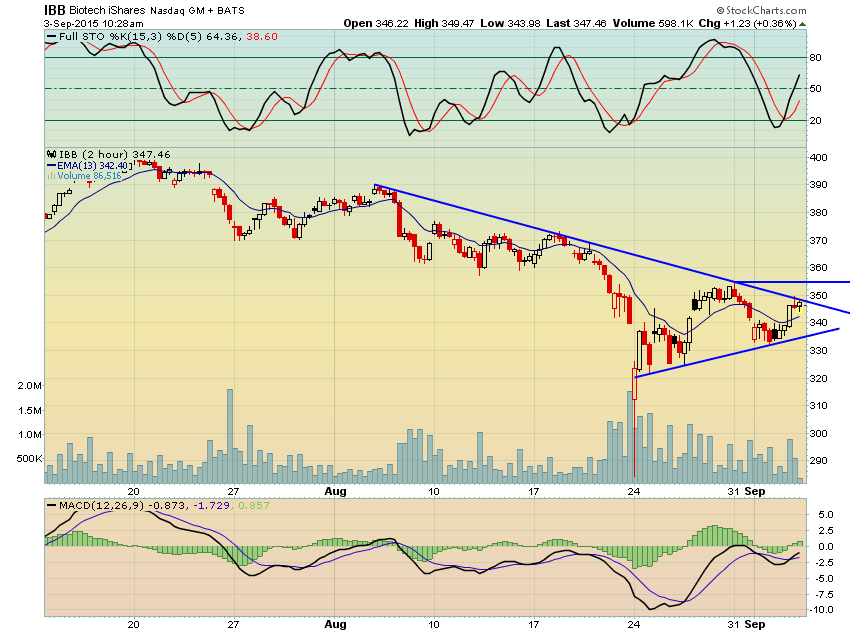Viewport: 850px width, 633px height.
Task: Click the 390 price axis label
Action: click(818, 184)
